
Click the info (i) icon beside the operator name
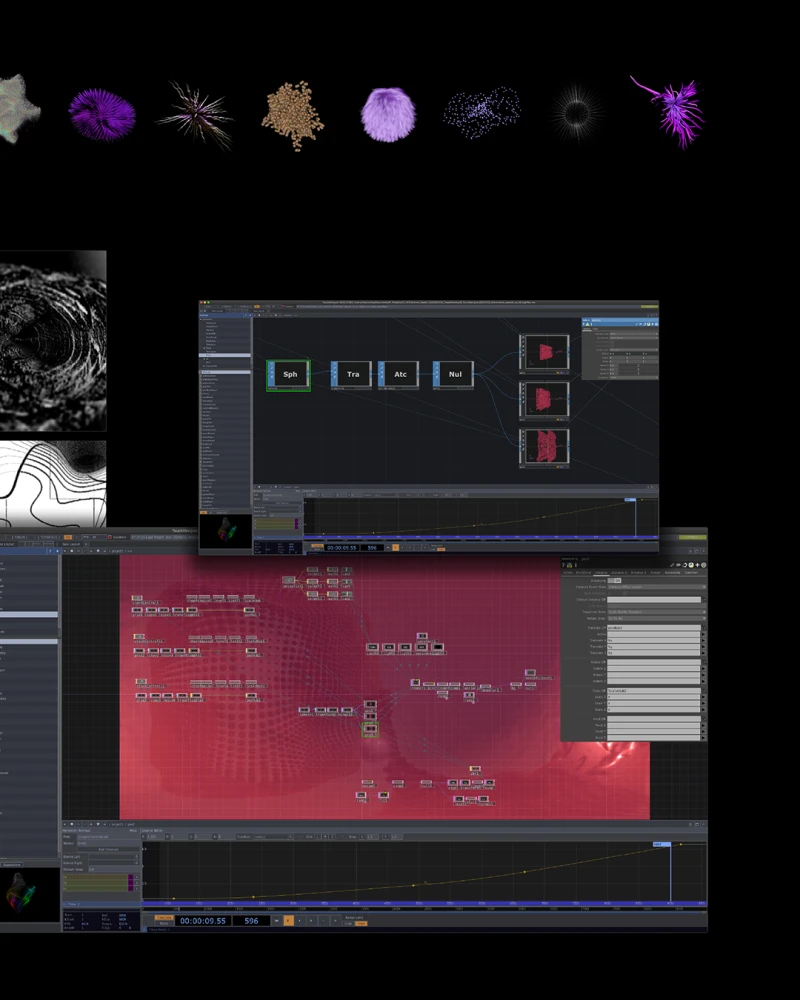(575, 565)
